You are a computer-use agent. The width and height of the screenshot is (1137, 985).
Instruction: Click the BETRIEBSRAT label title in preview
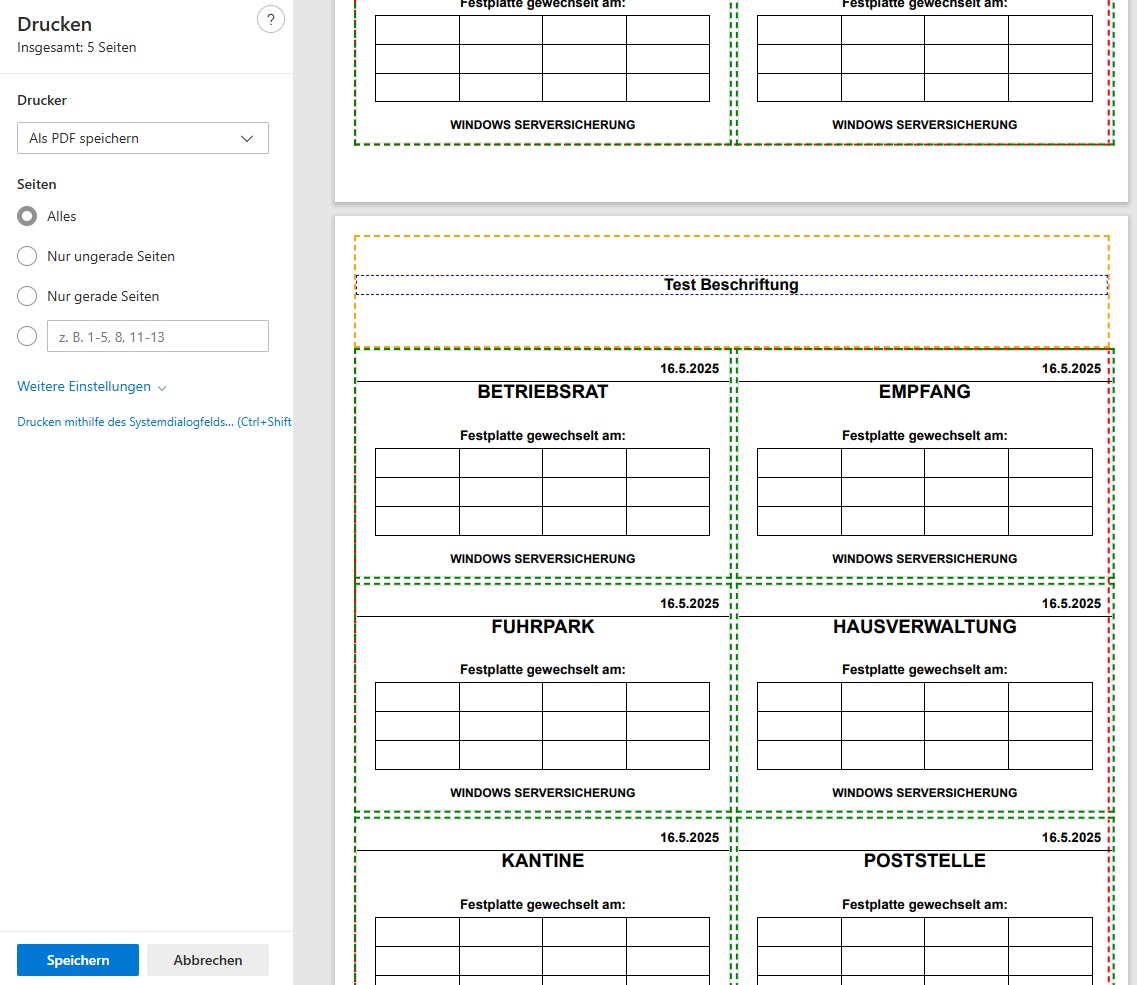click(543, 392)
